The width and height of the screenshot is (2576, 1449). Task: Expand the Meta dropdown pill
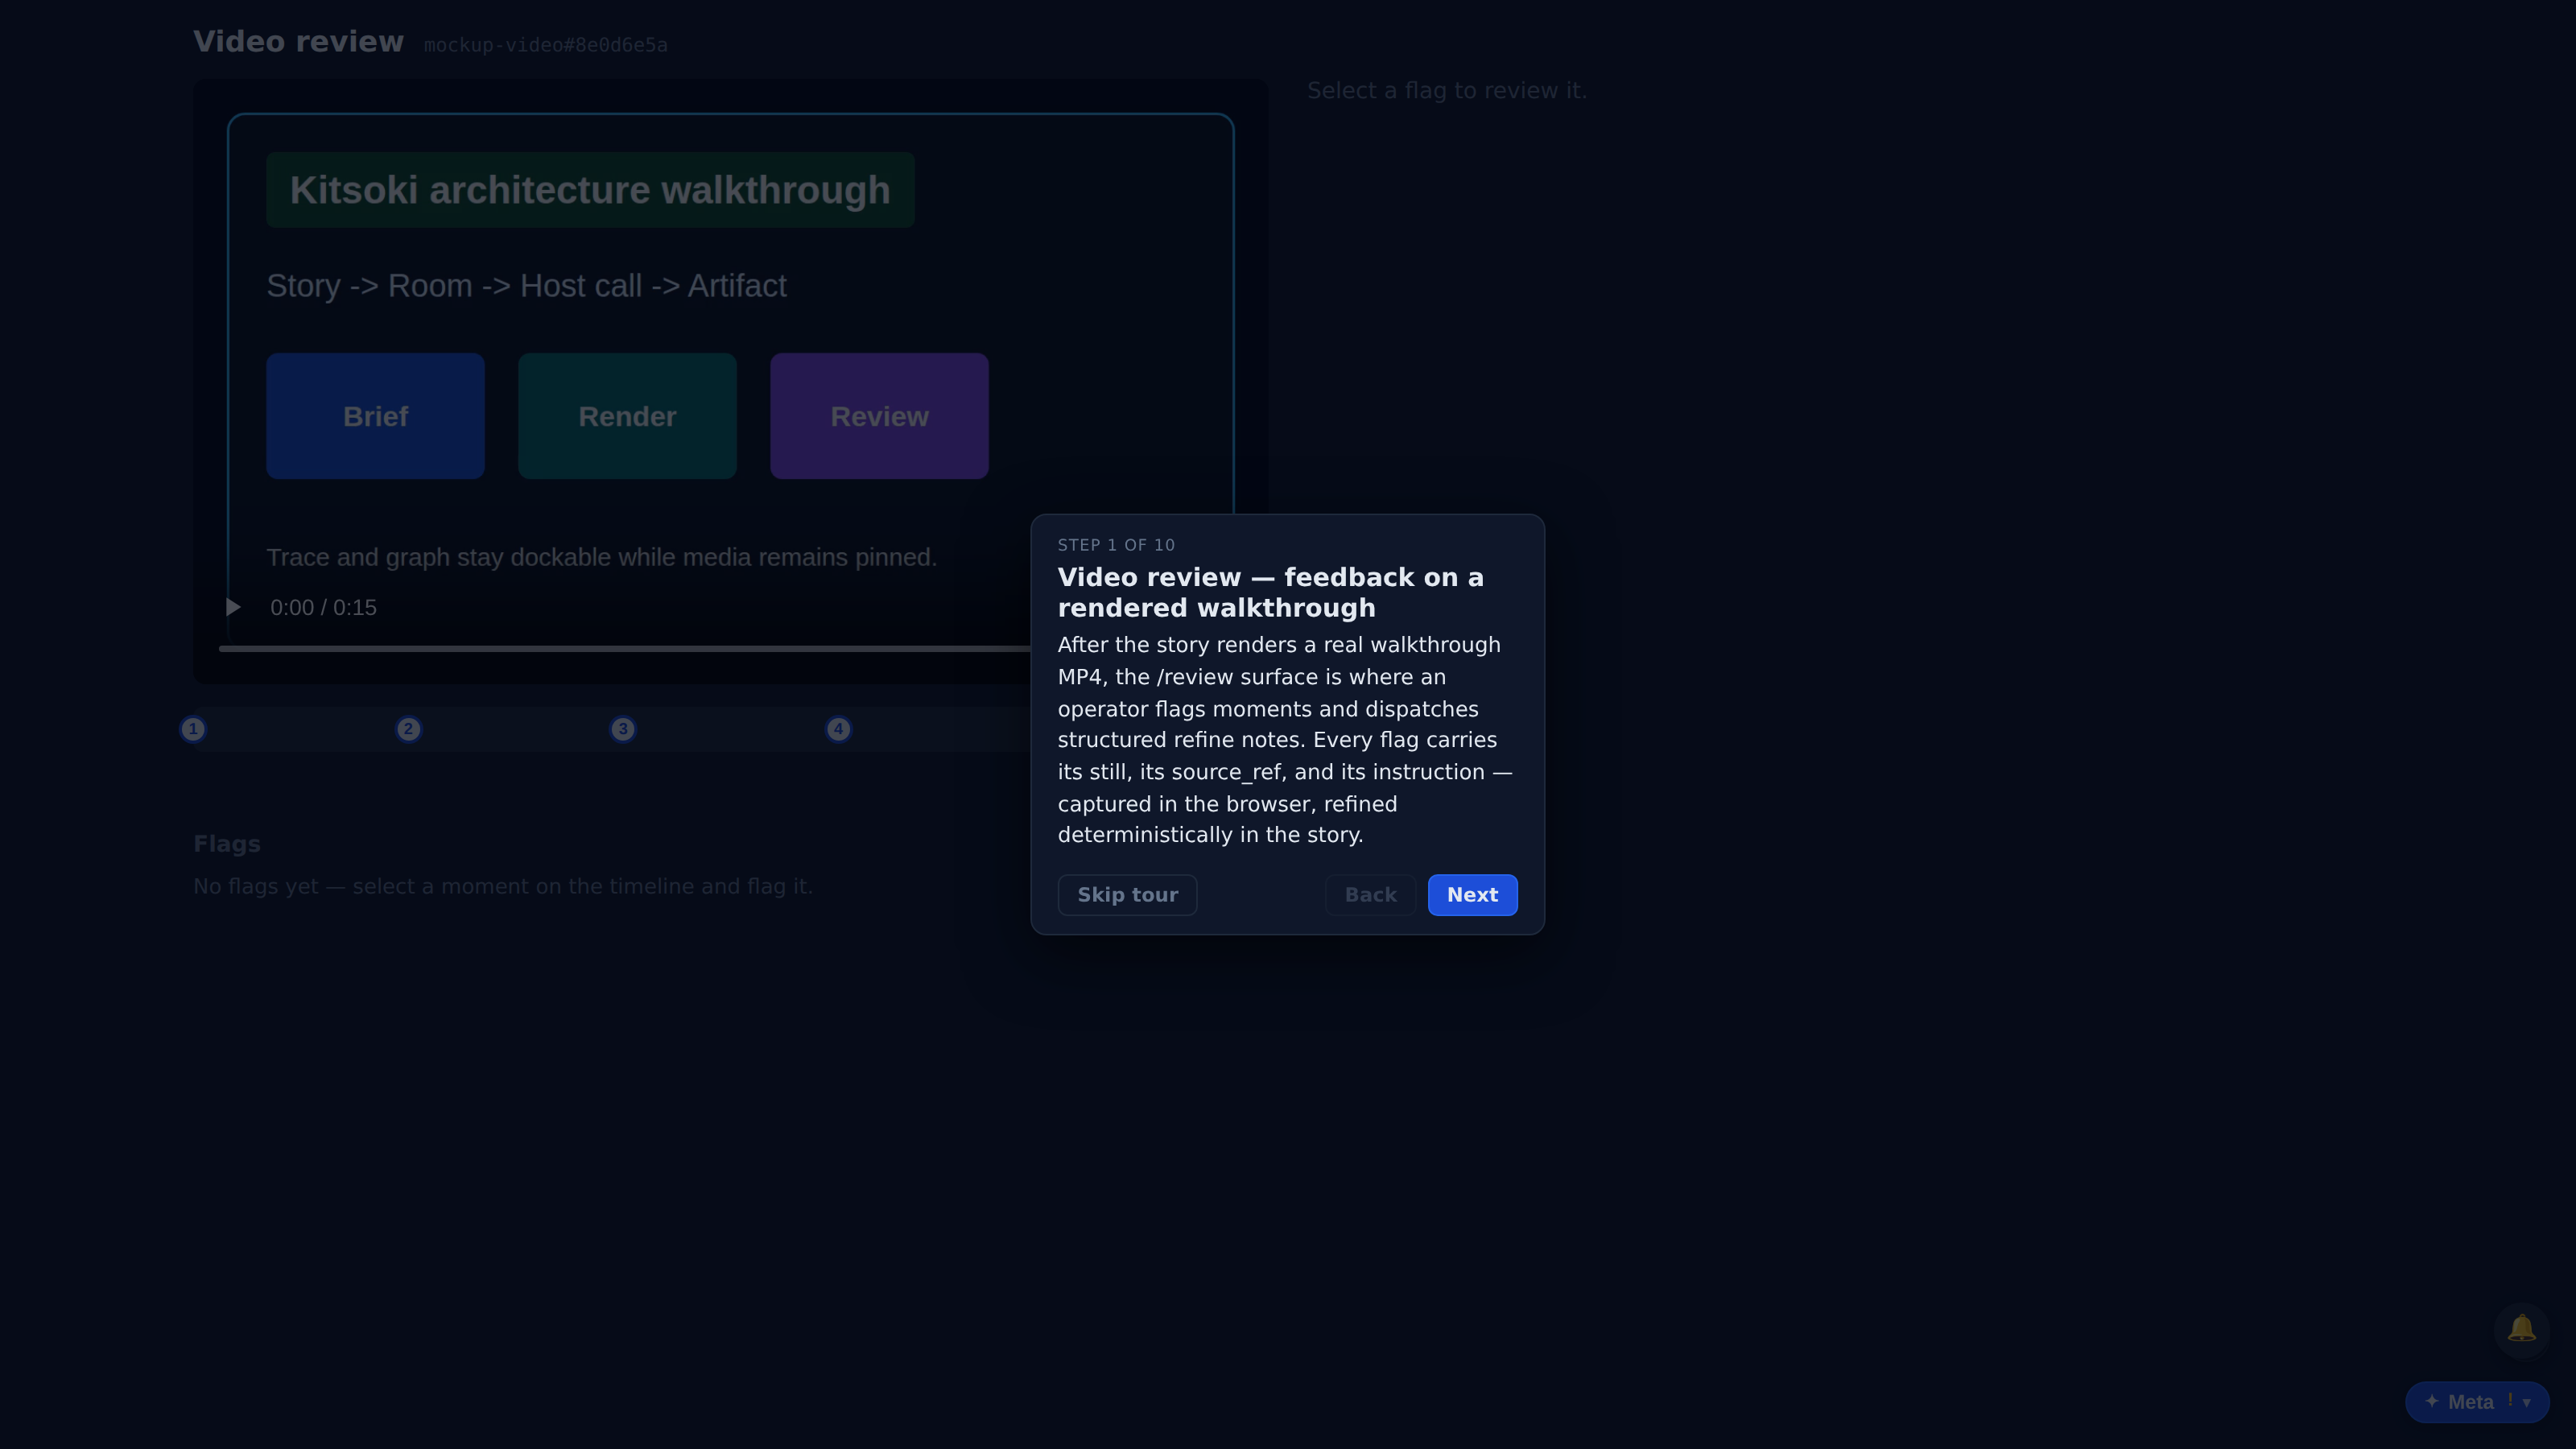[2477, 1402]
